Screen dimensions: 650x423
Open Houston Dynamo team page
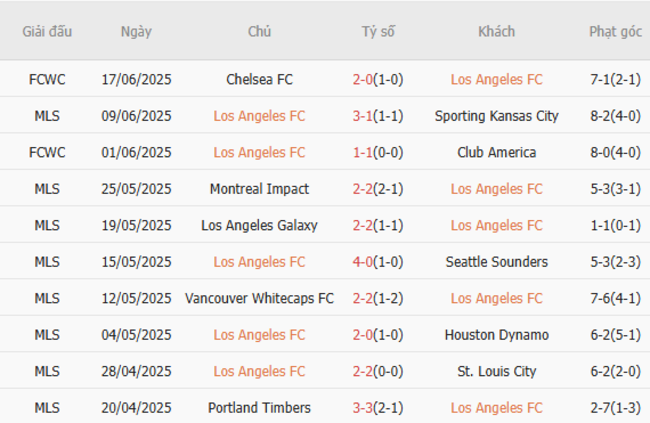[496, 335]
